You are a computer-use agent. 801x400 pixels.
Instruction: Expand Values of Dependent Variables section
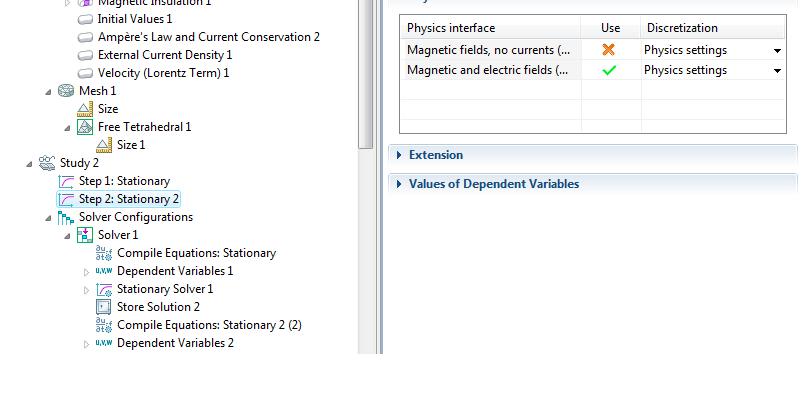[493, 184]
